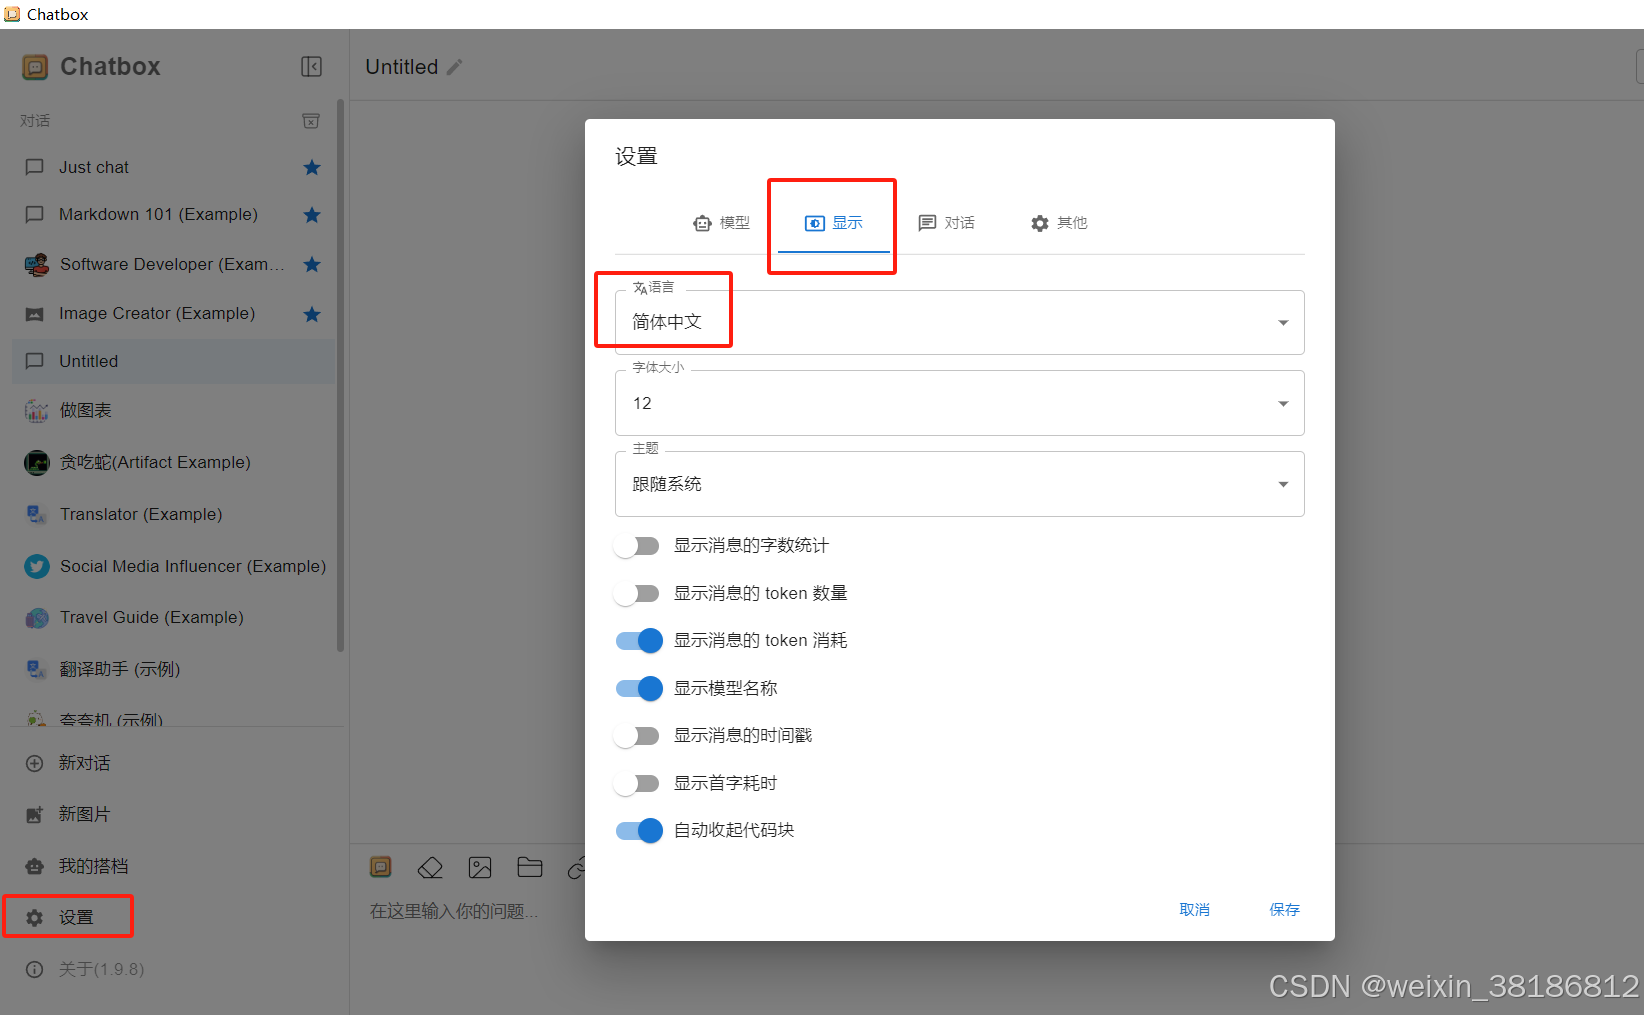Switch to the 模型 settings tab
The height and width of the screenshot is (1015, 1644).
click(x=721, y=223)
